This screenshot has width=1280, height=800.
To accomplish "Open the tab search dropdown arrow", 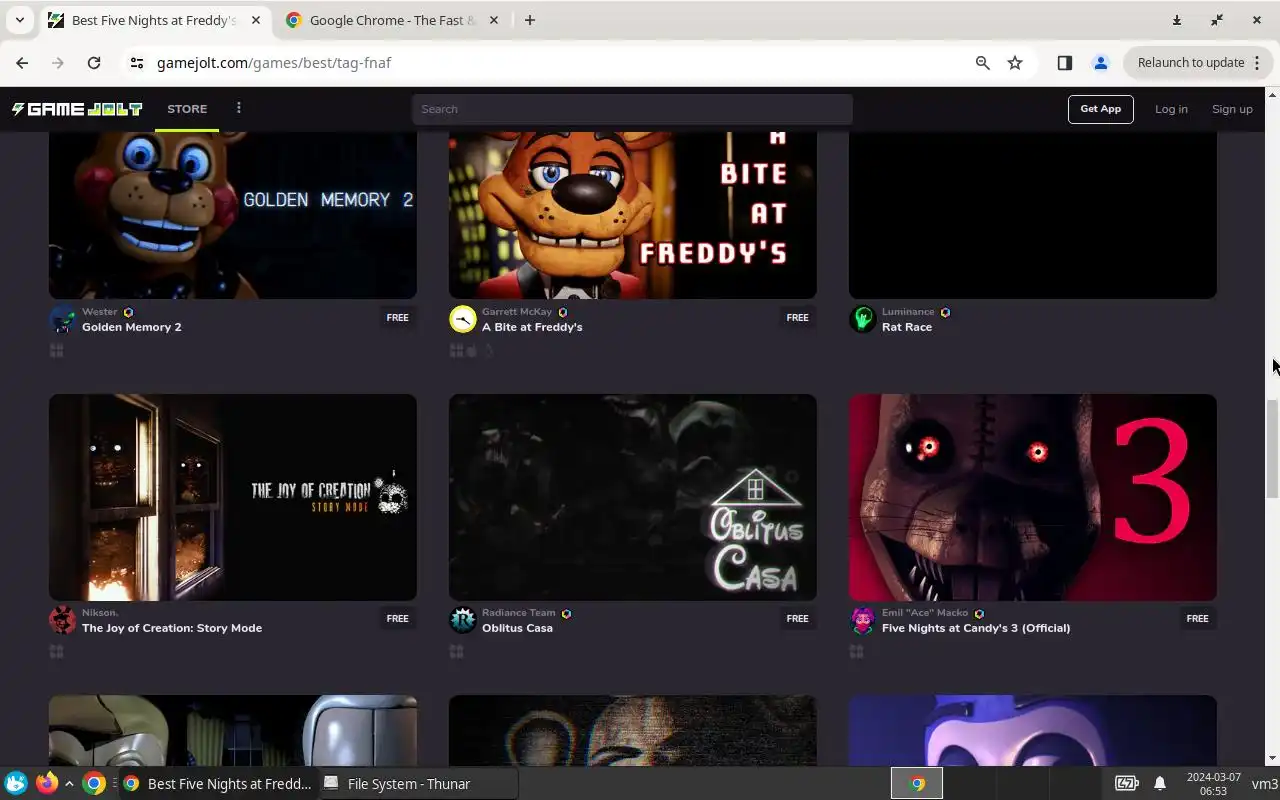I will [x=19, y=20].
